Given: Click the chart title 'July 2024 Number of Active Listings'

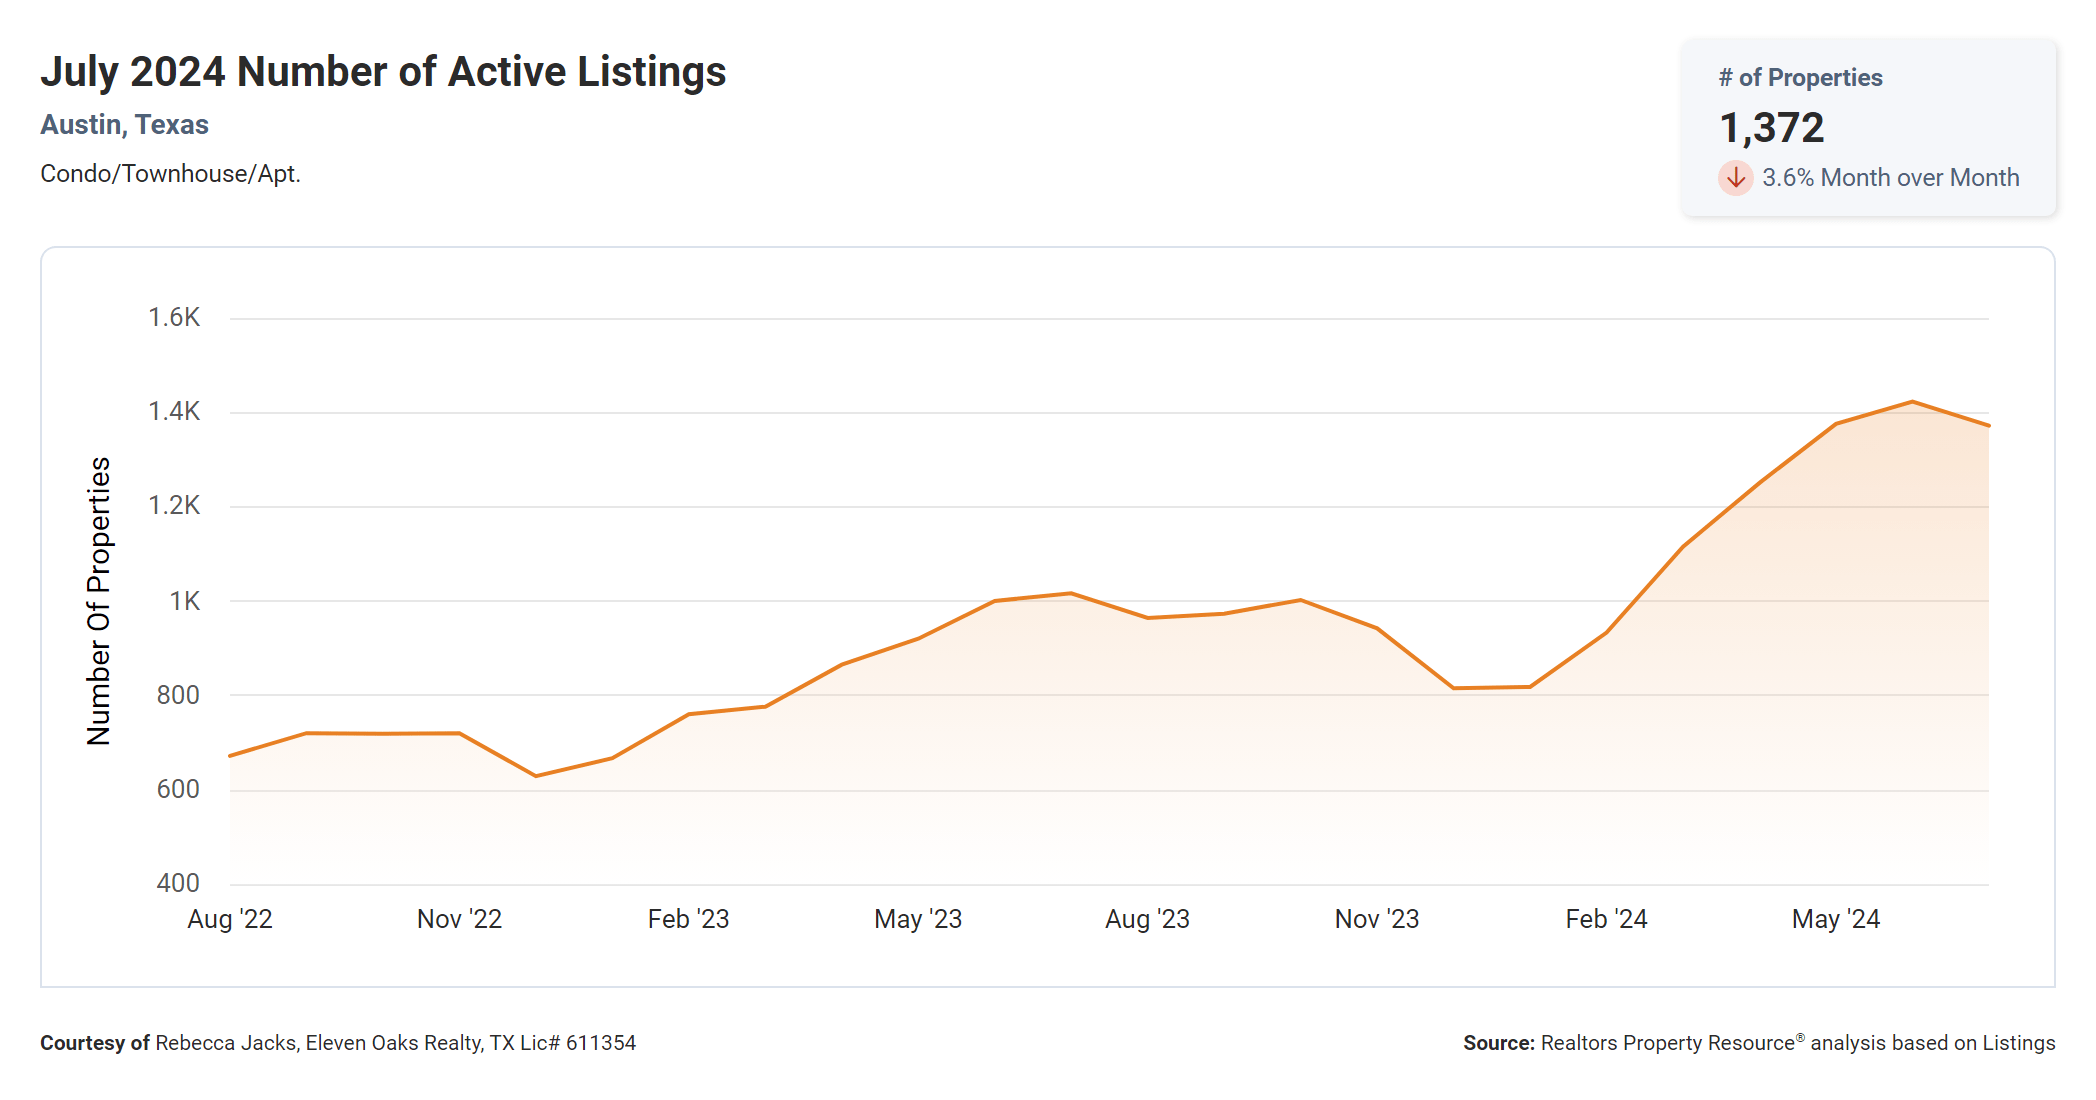Looking at the screenshot, I should pyautogui.click(x=383, y=72).
